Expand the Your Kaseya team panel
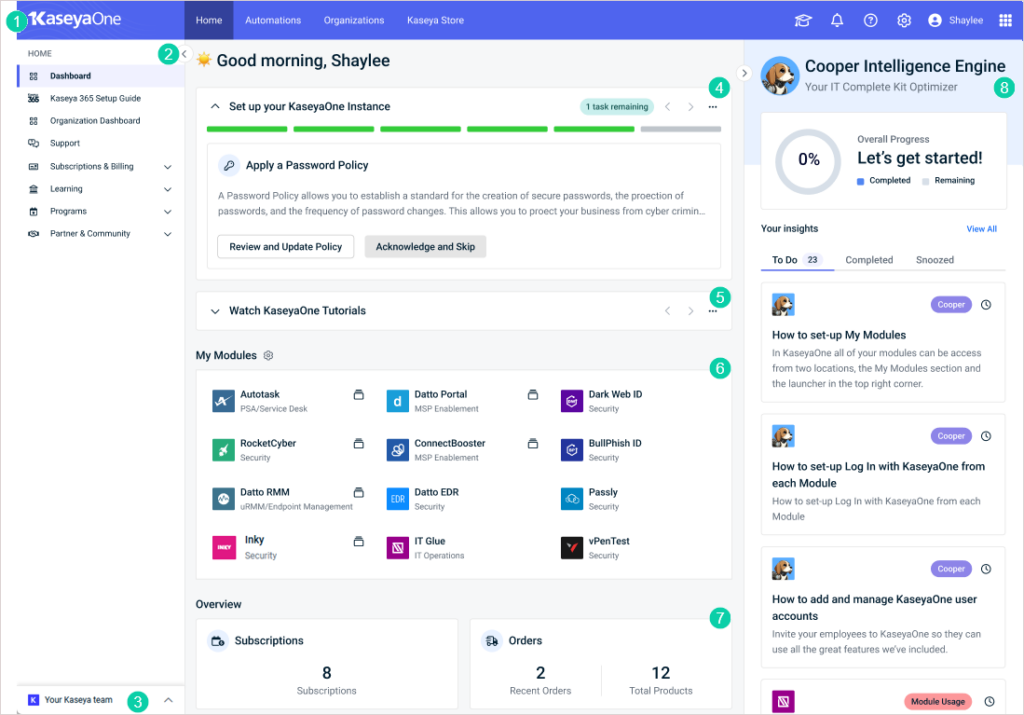 click(168, 700)
